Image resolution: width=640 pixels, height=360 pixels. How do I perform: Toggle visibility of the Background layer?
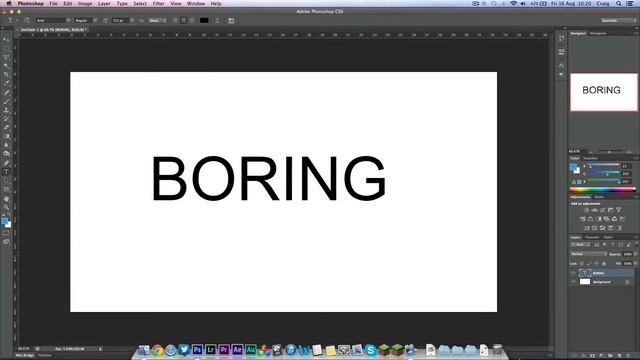tap(573, 282)
